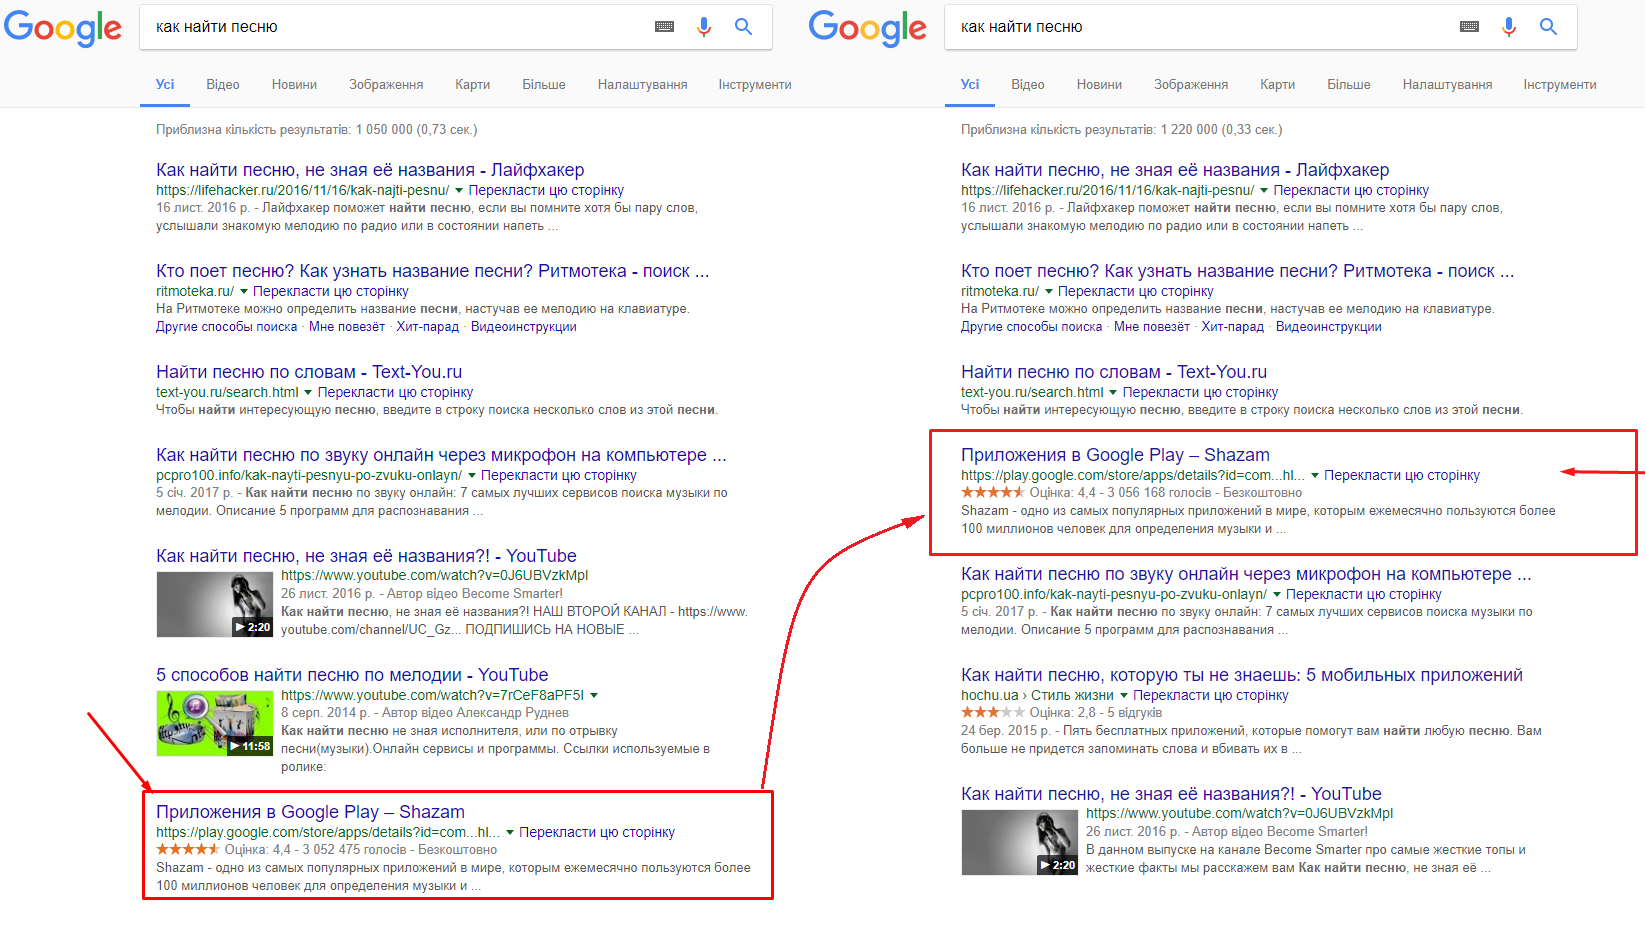Screen dimensions: 1646x935
Task: Open 'Налаштування' in left results page
Action: (x=642, y=85)
